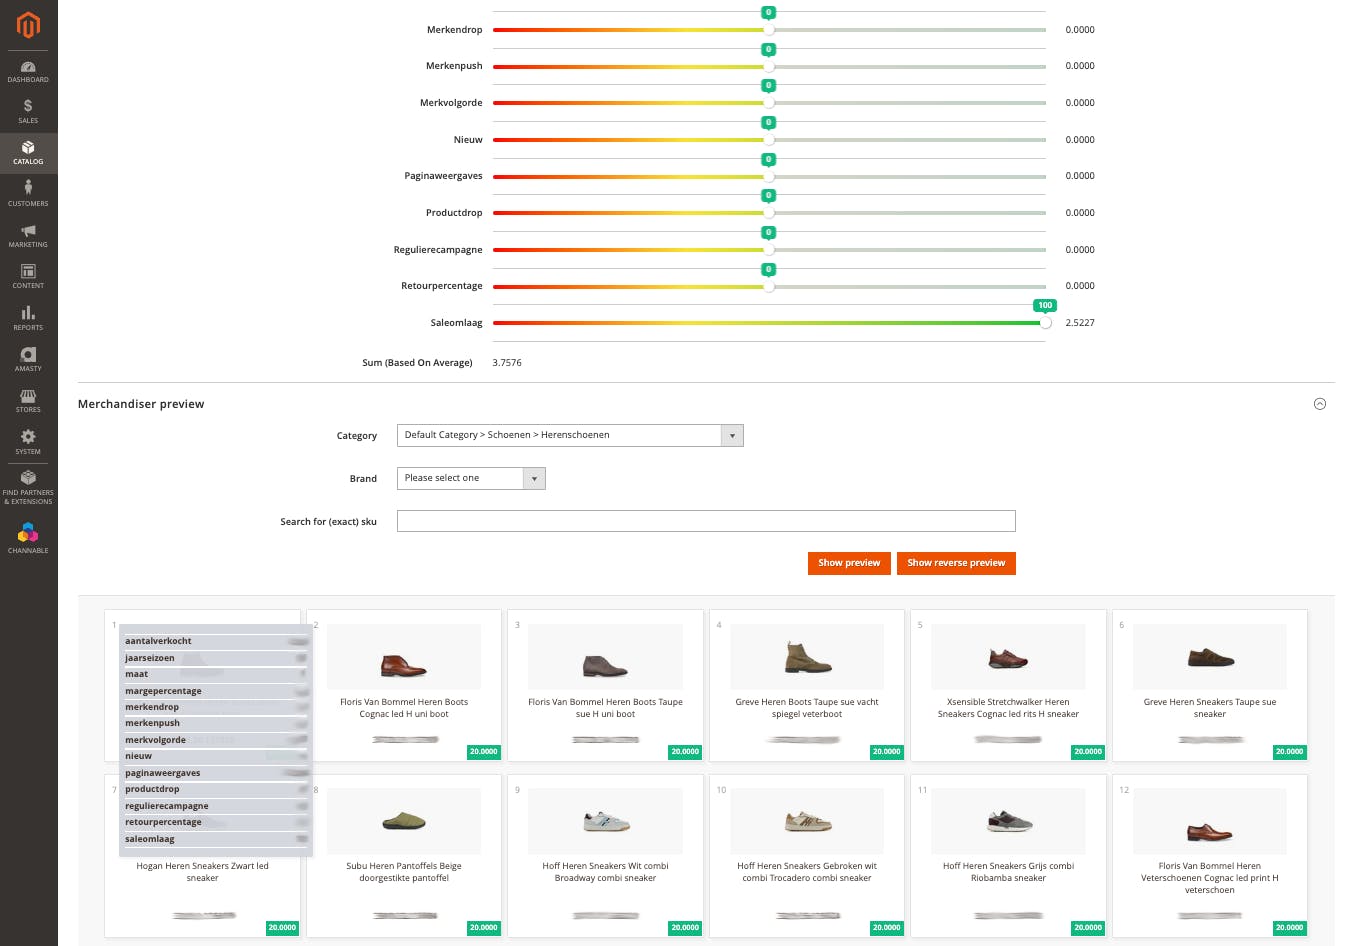Viewport: 1355px width, 946px height.
Task: Click the Show preview button
Action: pyautogui.click(x=849, y=563)
